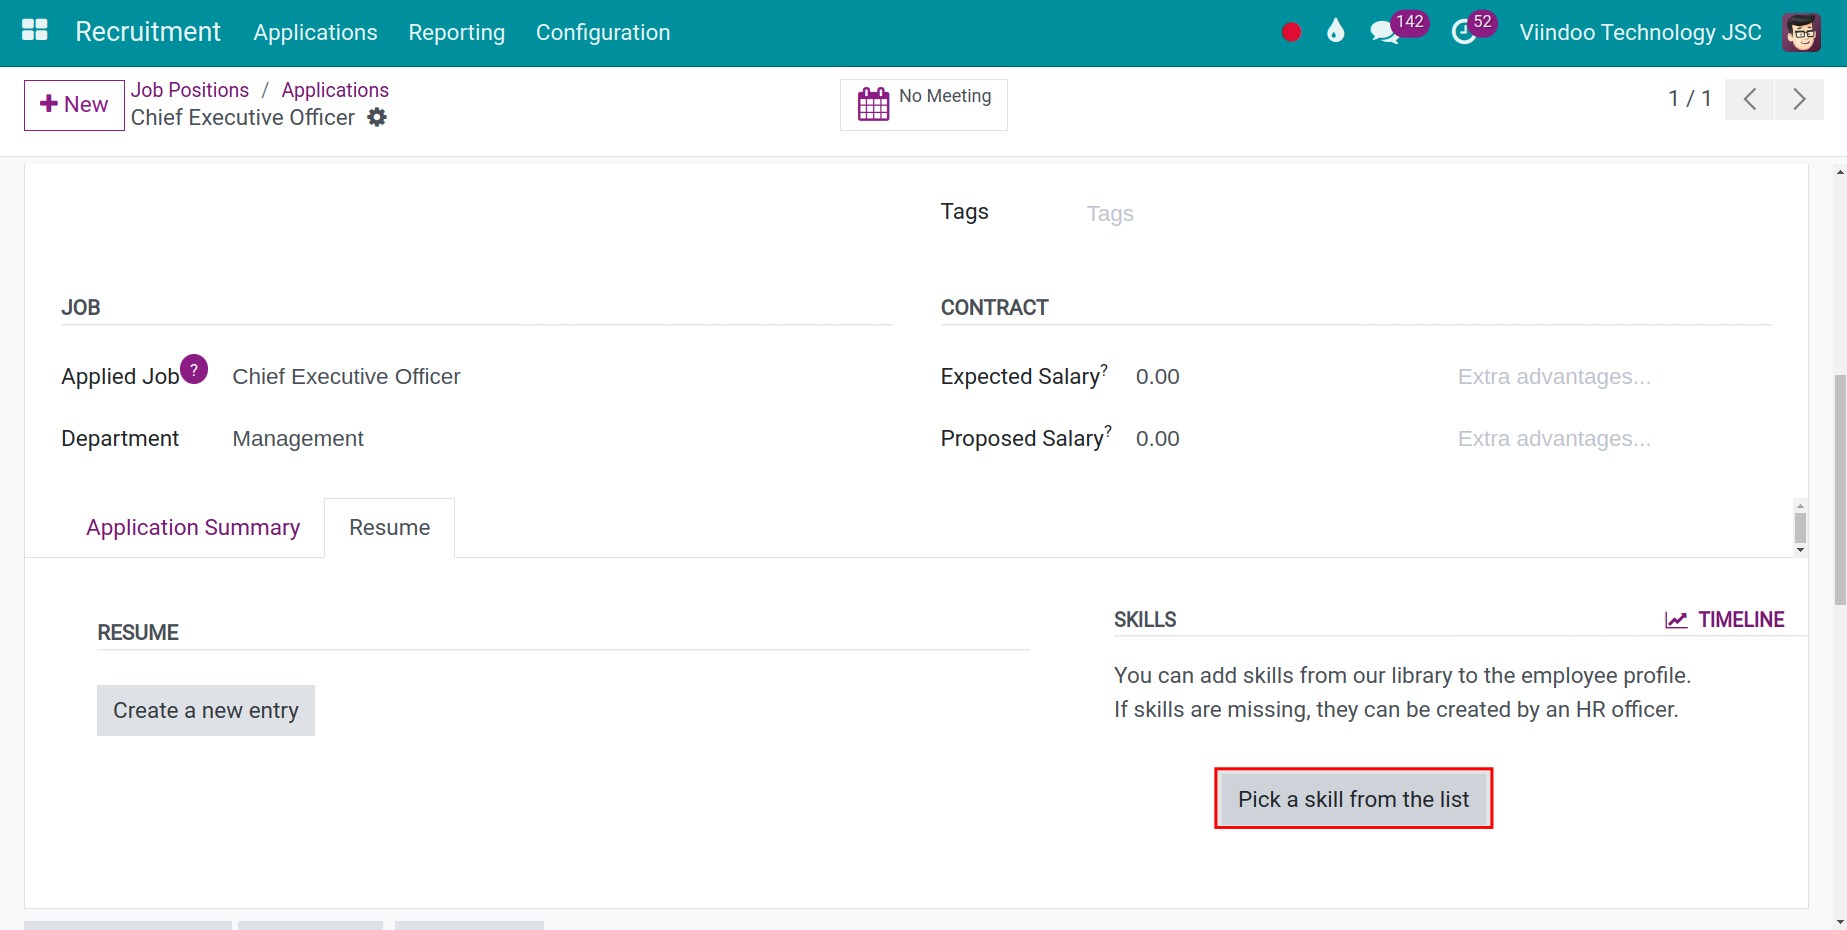1847x930 pixels.
Task: Click the Timeline chart icon
Action: tap(1676, 620)
